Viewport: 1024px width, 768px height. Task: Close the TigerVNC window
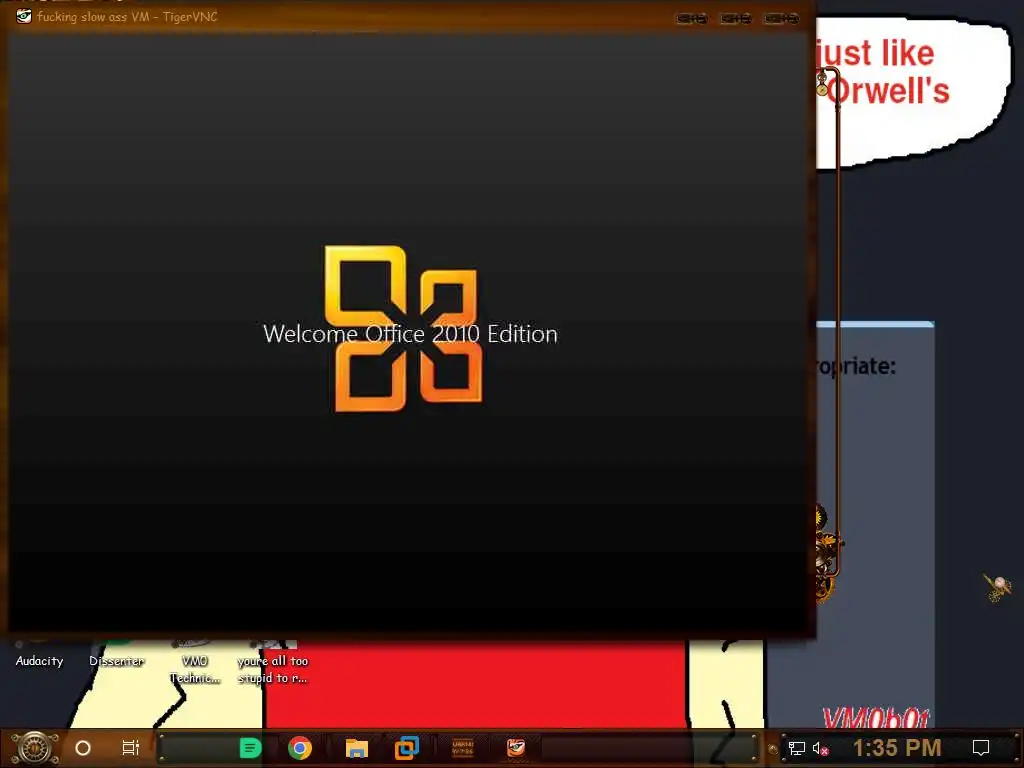tap(781, 18)
